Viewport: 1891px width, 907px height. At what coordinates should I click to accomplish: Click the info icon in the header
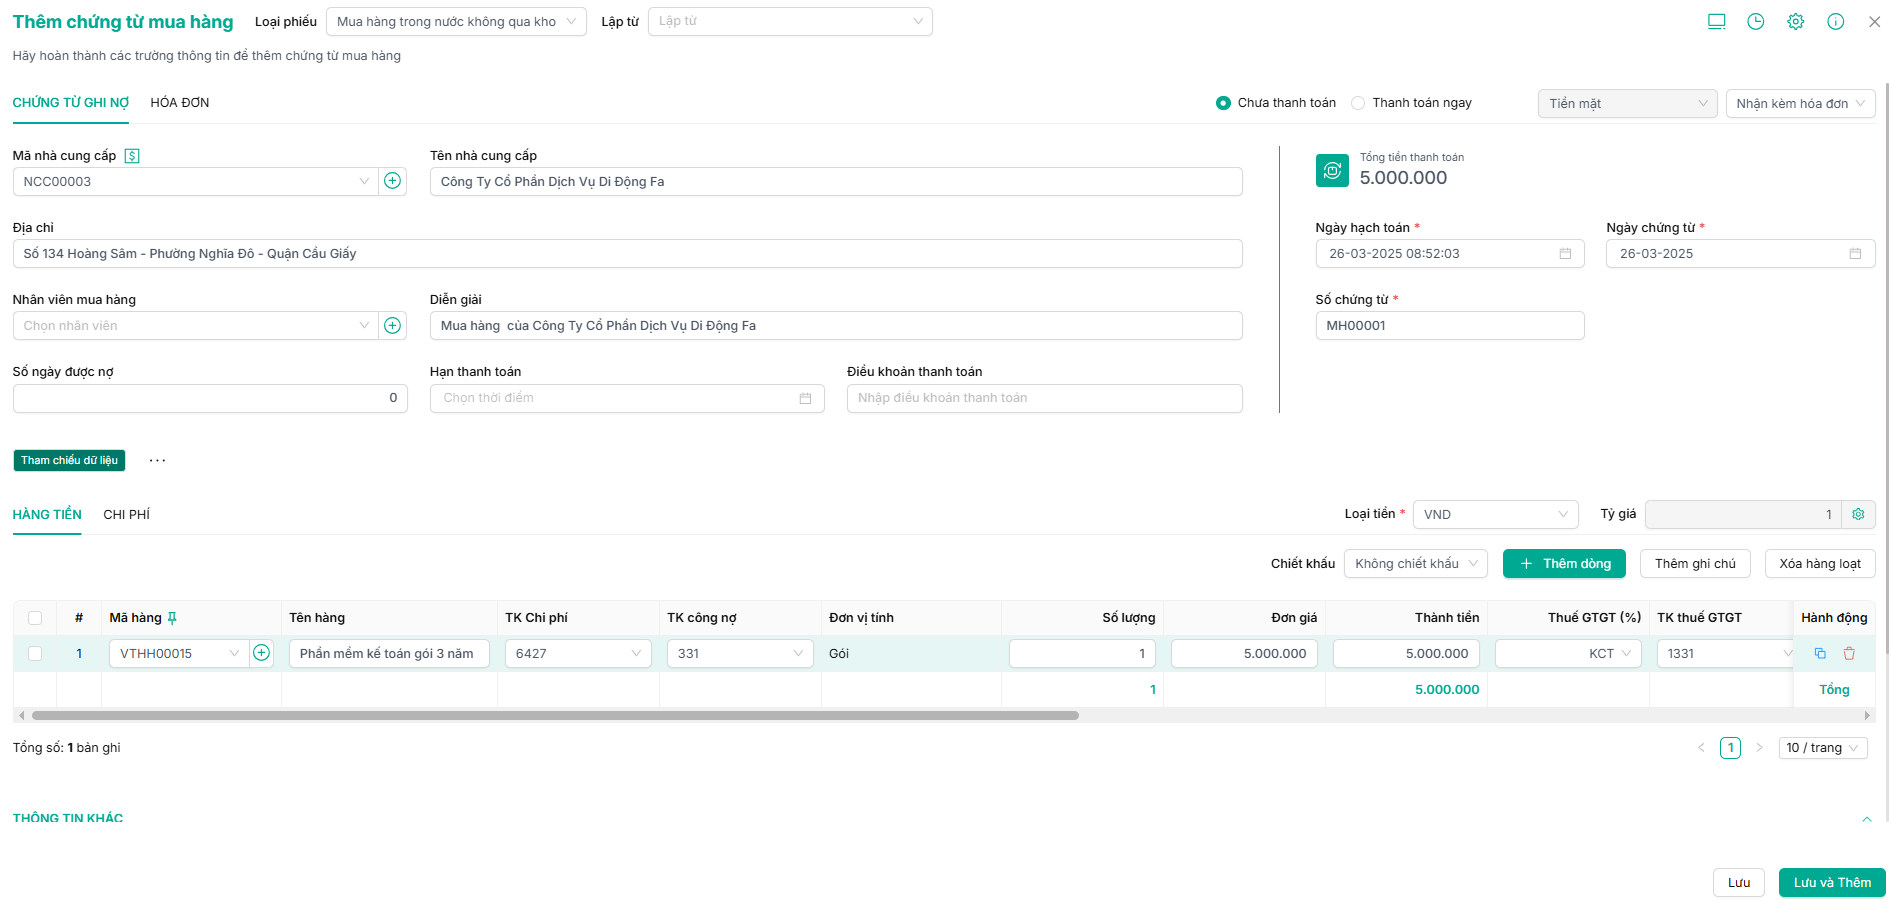click(1835, 22)
